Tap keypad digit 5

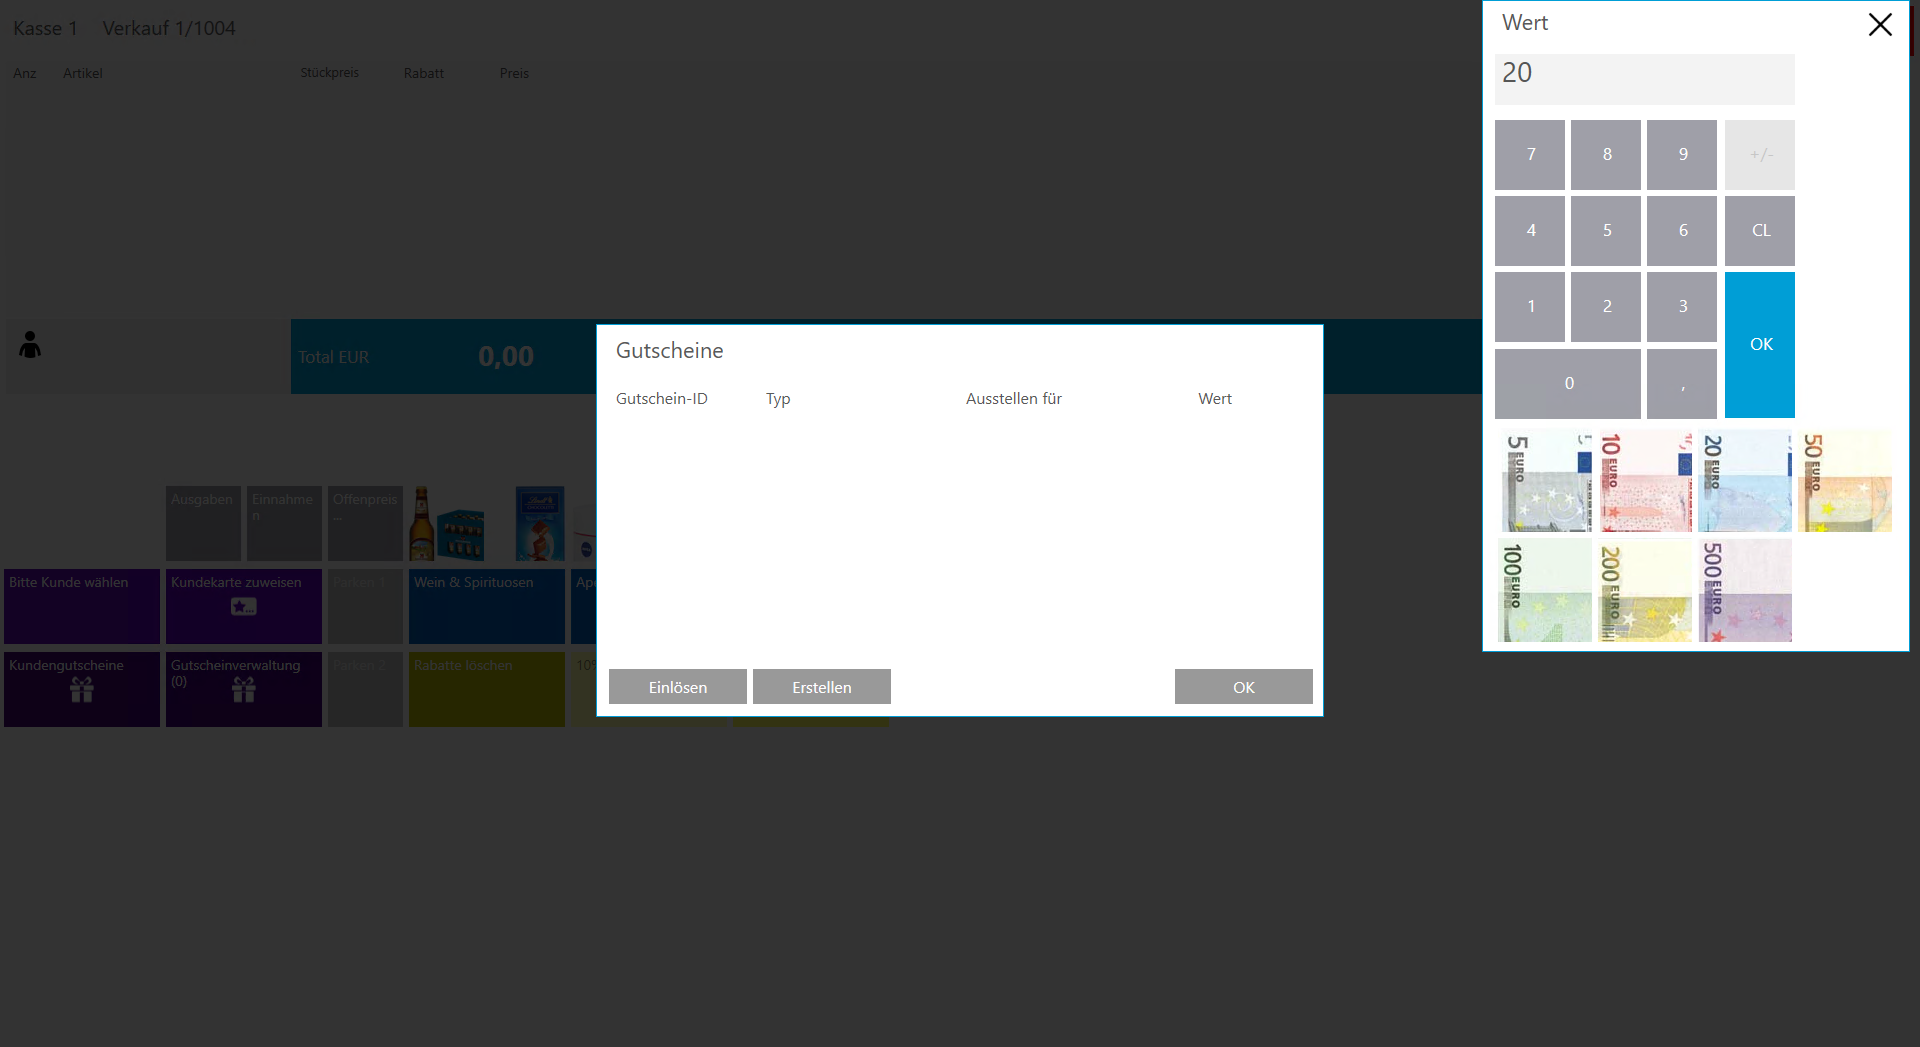pyautogui.click(x=1606, y=231)
